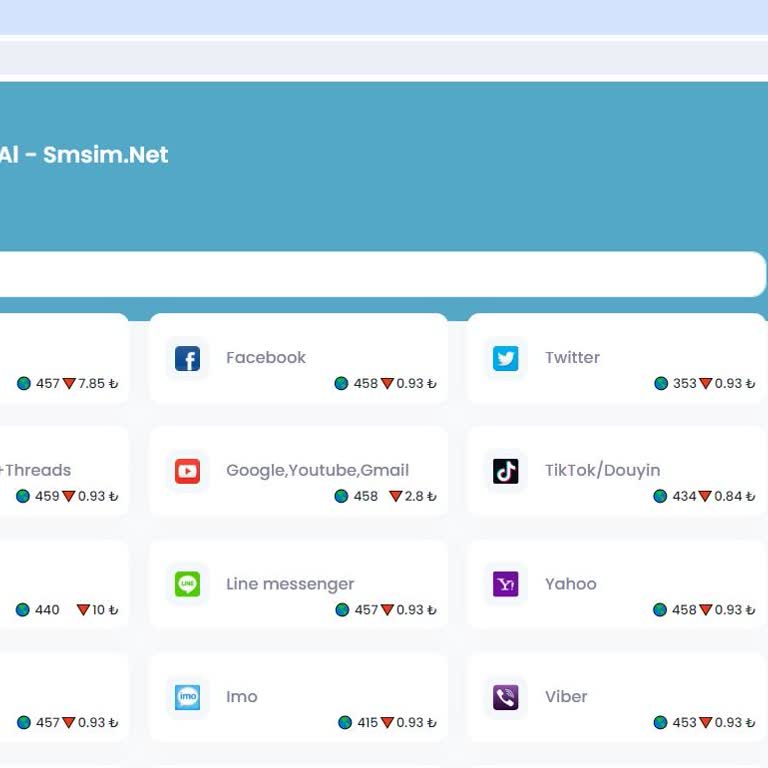Click the red triangle in TikTok/Douyin card
The image size is (768, 768).
(x=705, y=497)
